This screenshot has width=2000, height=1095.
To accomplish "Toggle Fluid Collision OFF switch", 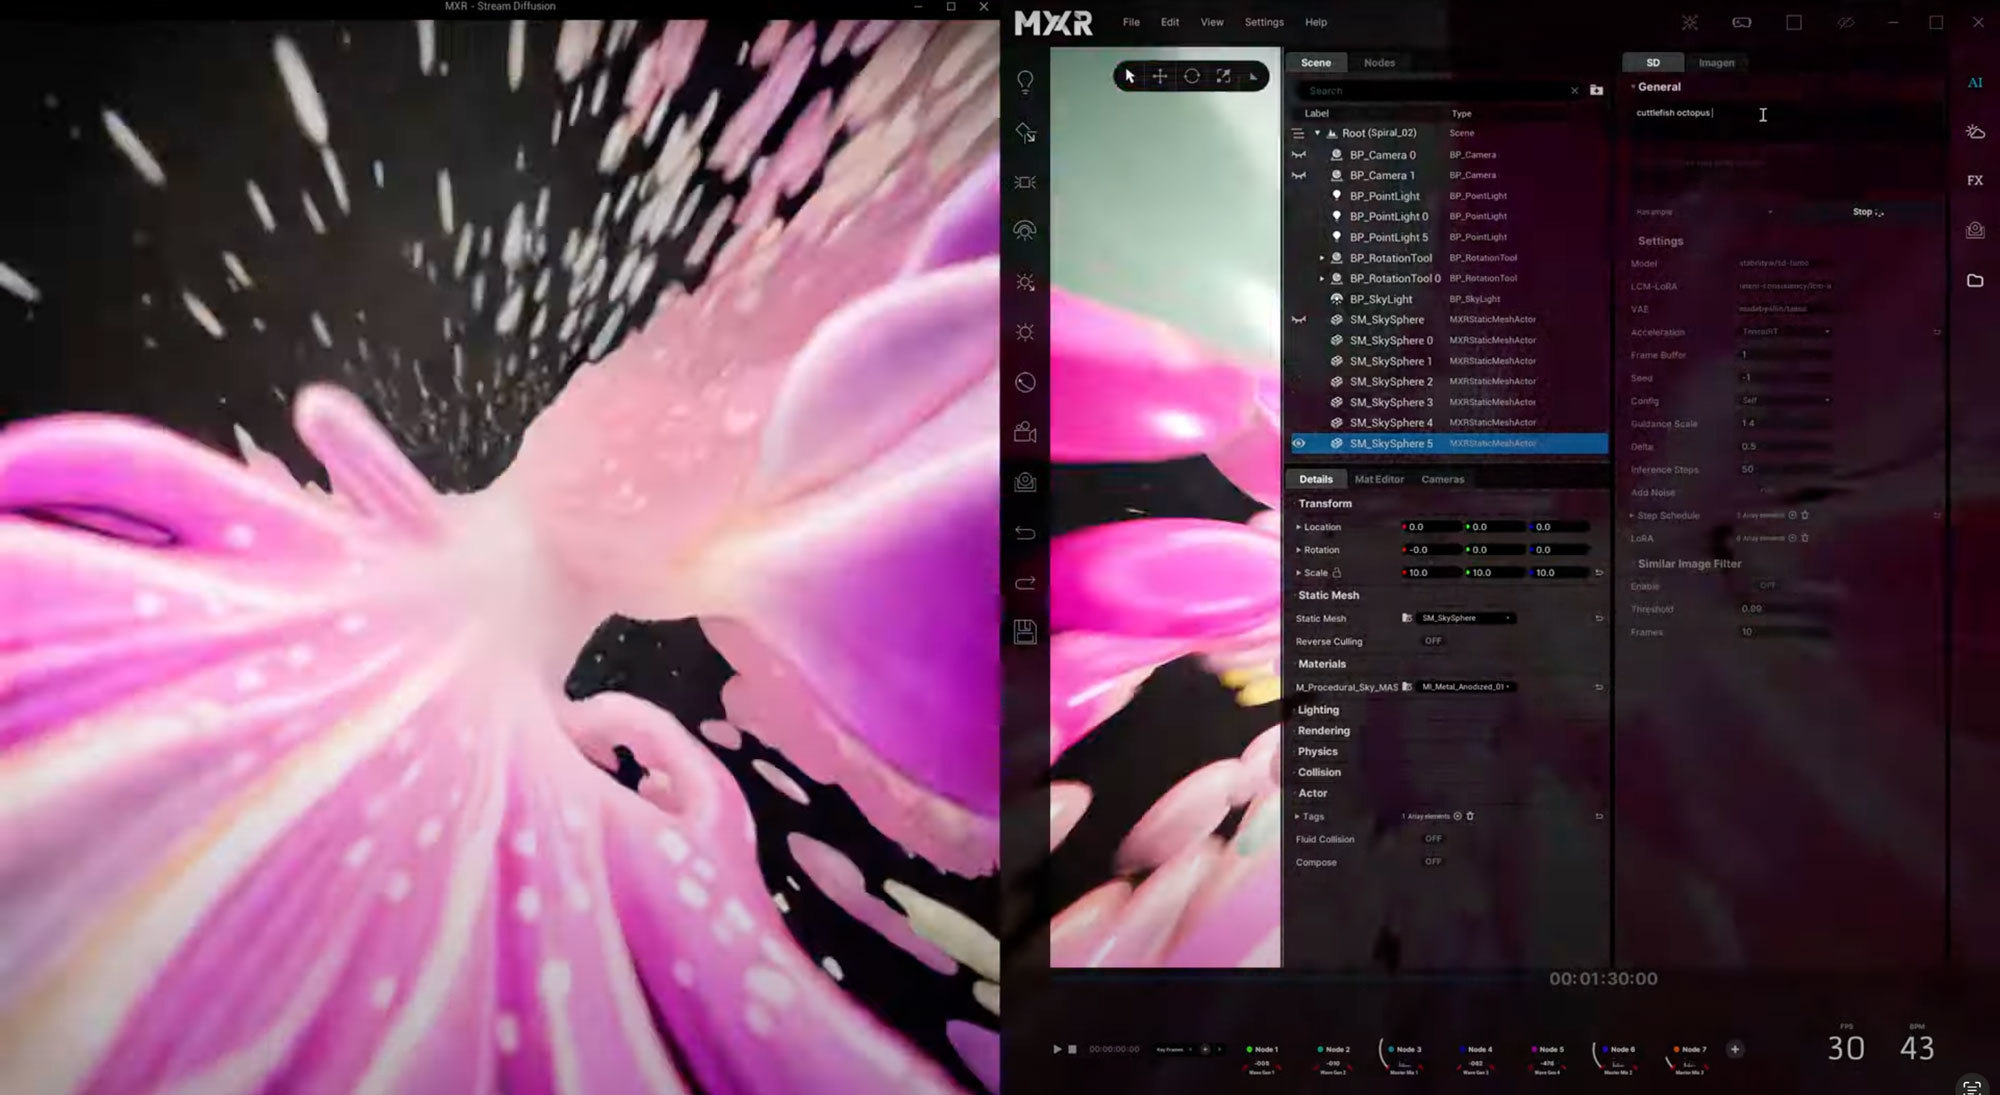I will click(x=1433, y=839).
